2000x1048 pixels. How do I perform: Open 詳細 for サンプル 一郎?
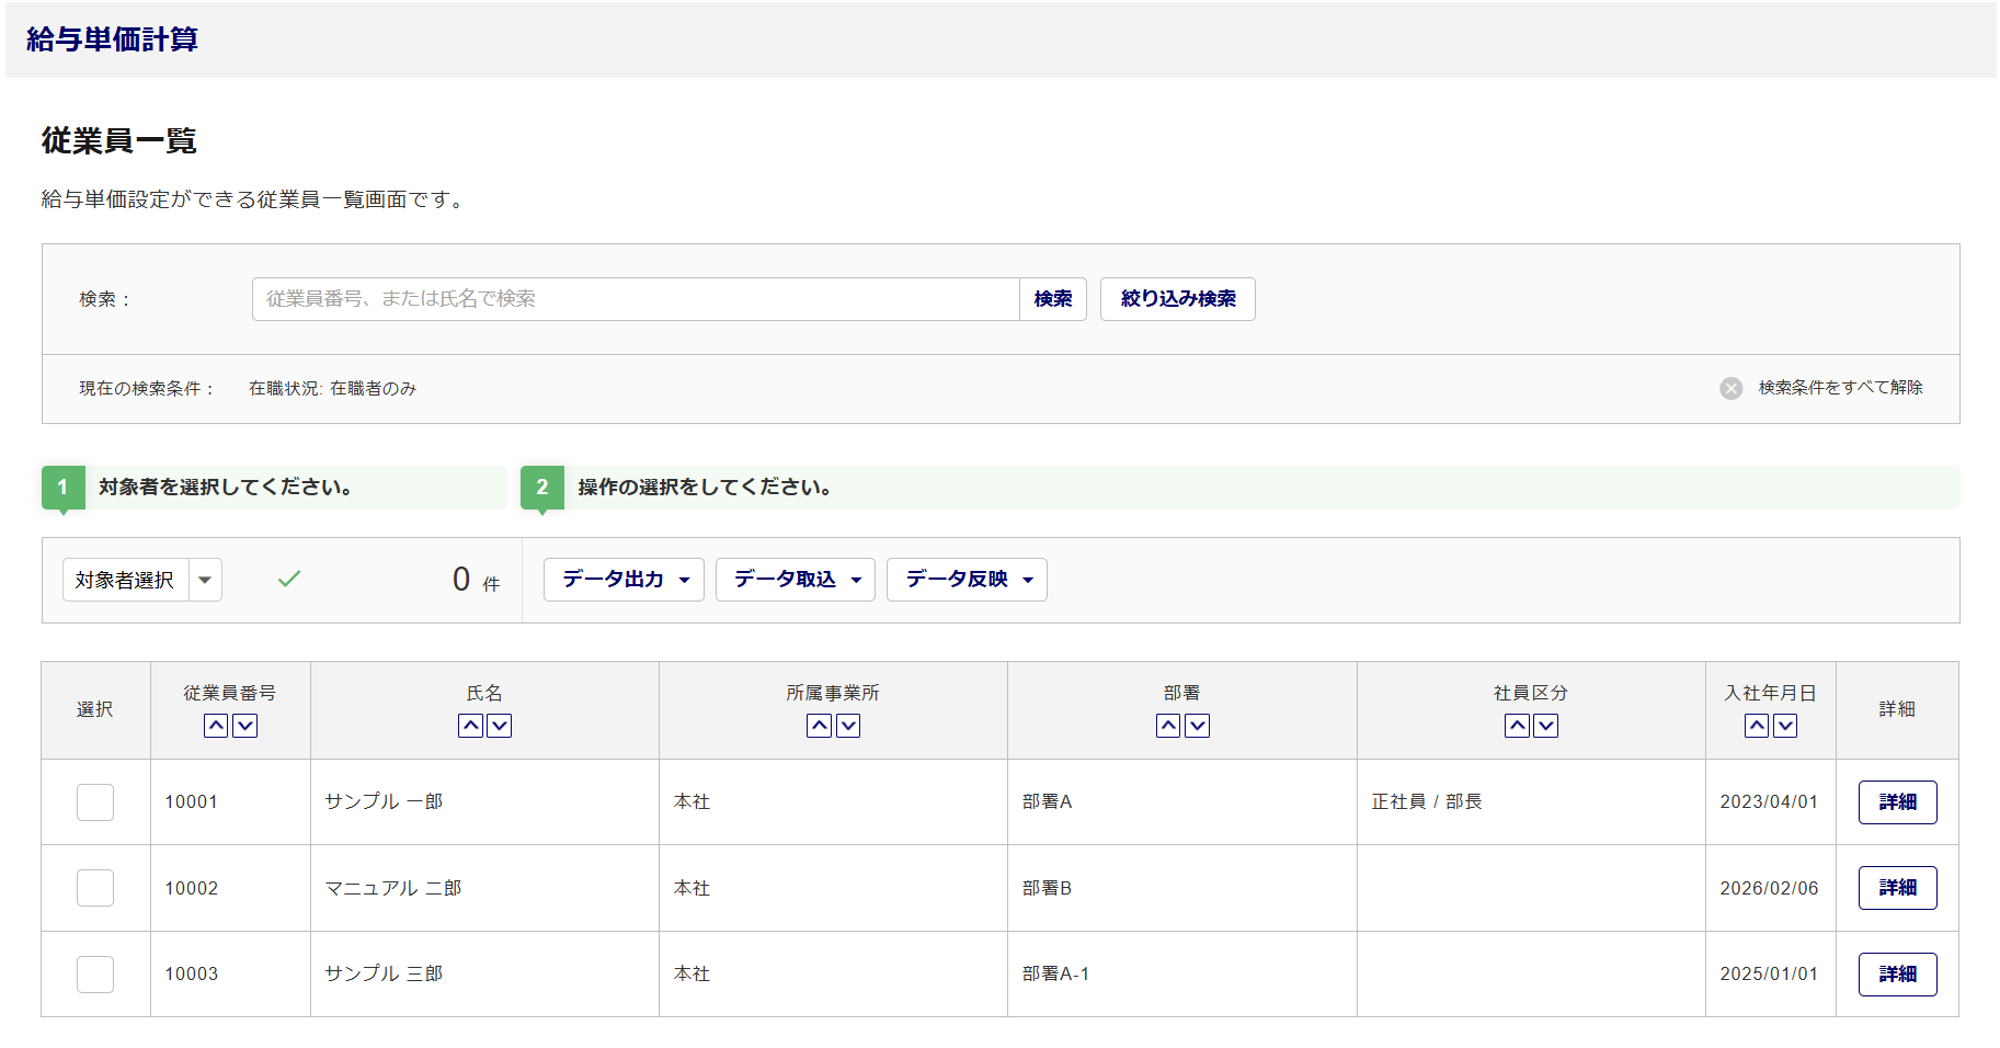(1897, 802)
